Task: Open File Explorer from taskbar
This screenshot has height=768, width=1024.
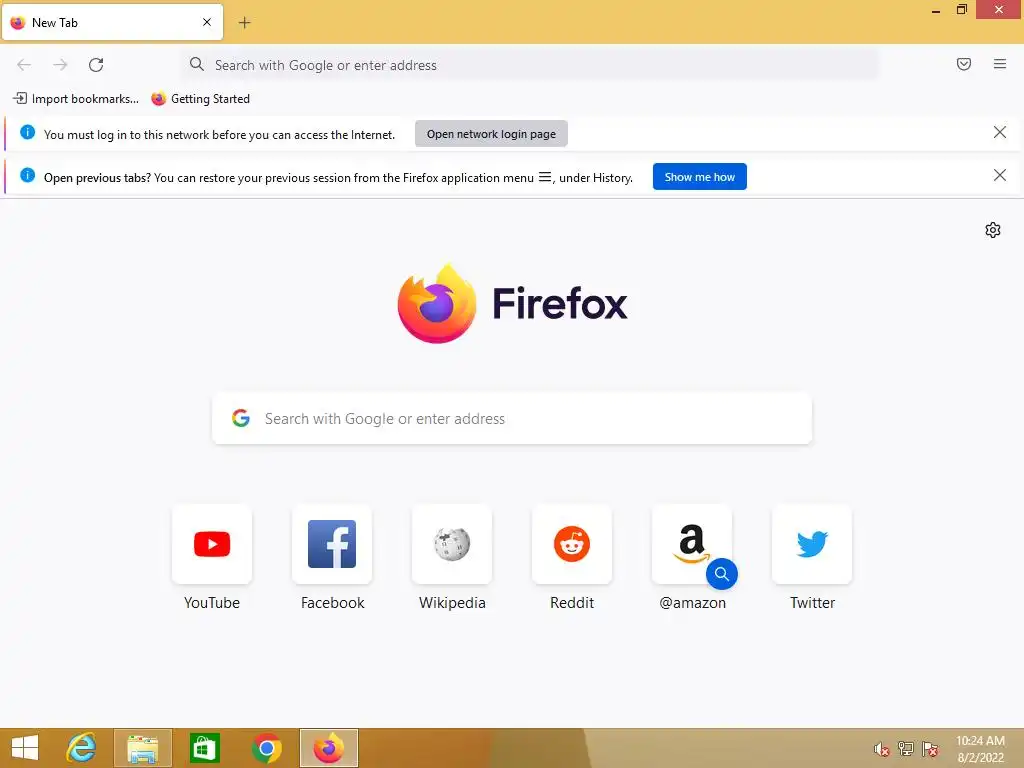Action: [x=143, y=748]
